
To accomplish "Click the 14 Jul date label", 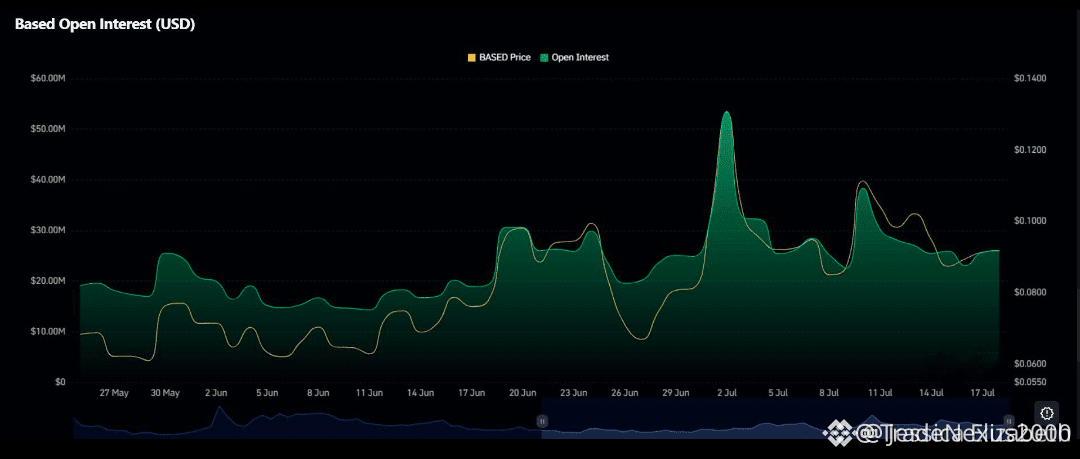I will tap(932, 394).
